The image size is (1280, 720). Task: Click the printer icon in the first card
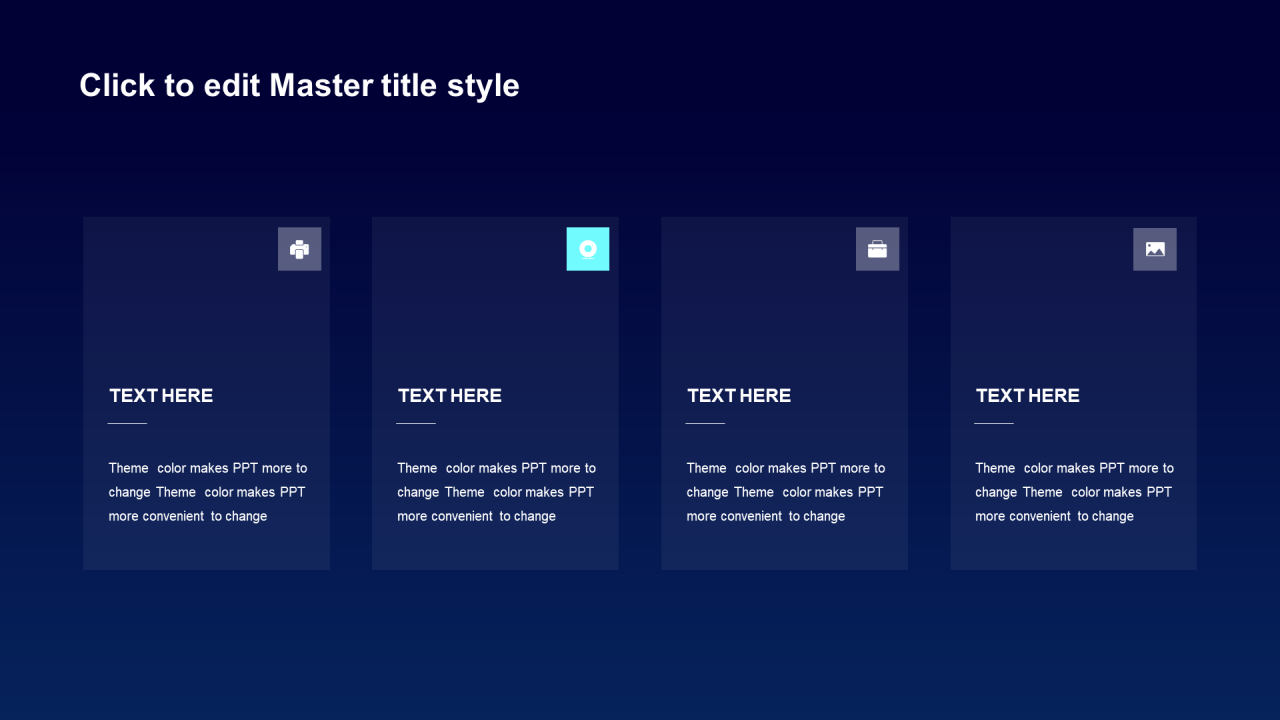coord(299,249)
